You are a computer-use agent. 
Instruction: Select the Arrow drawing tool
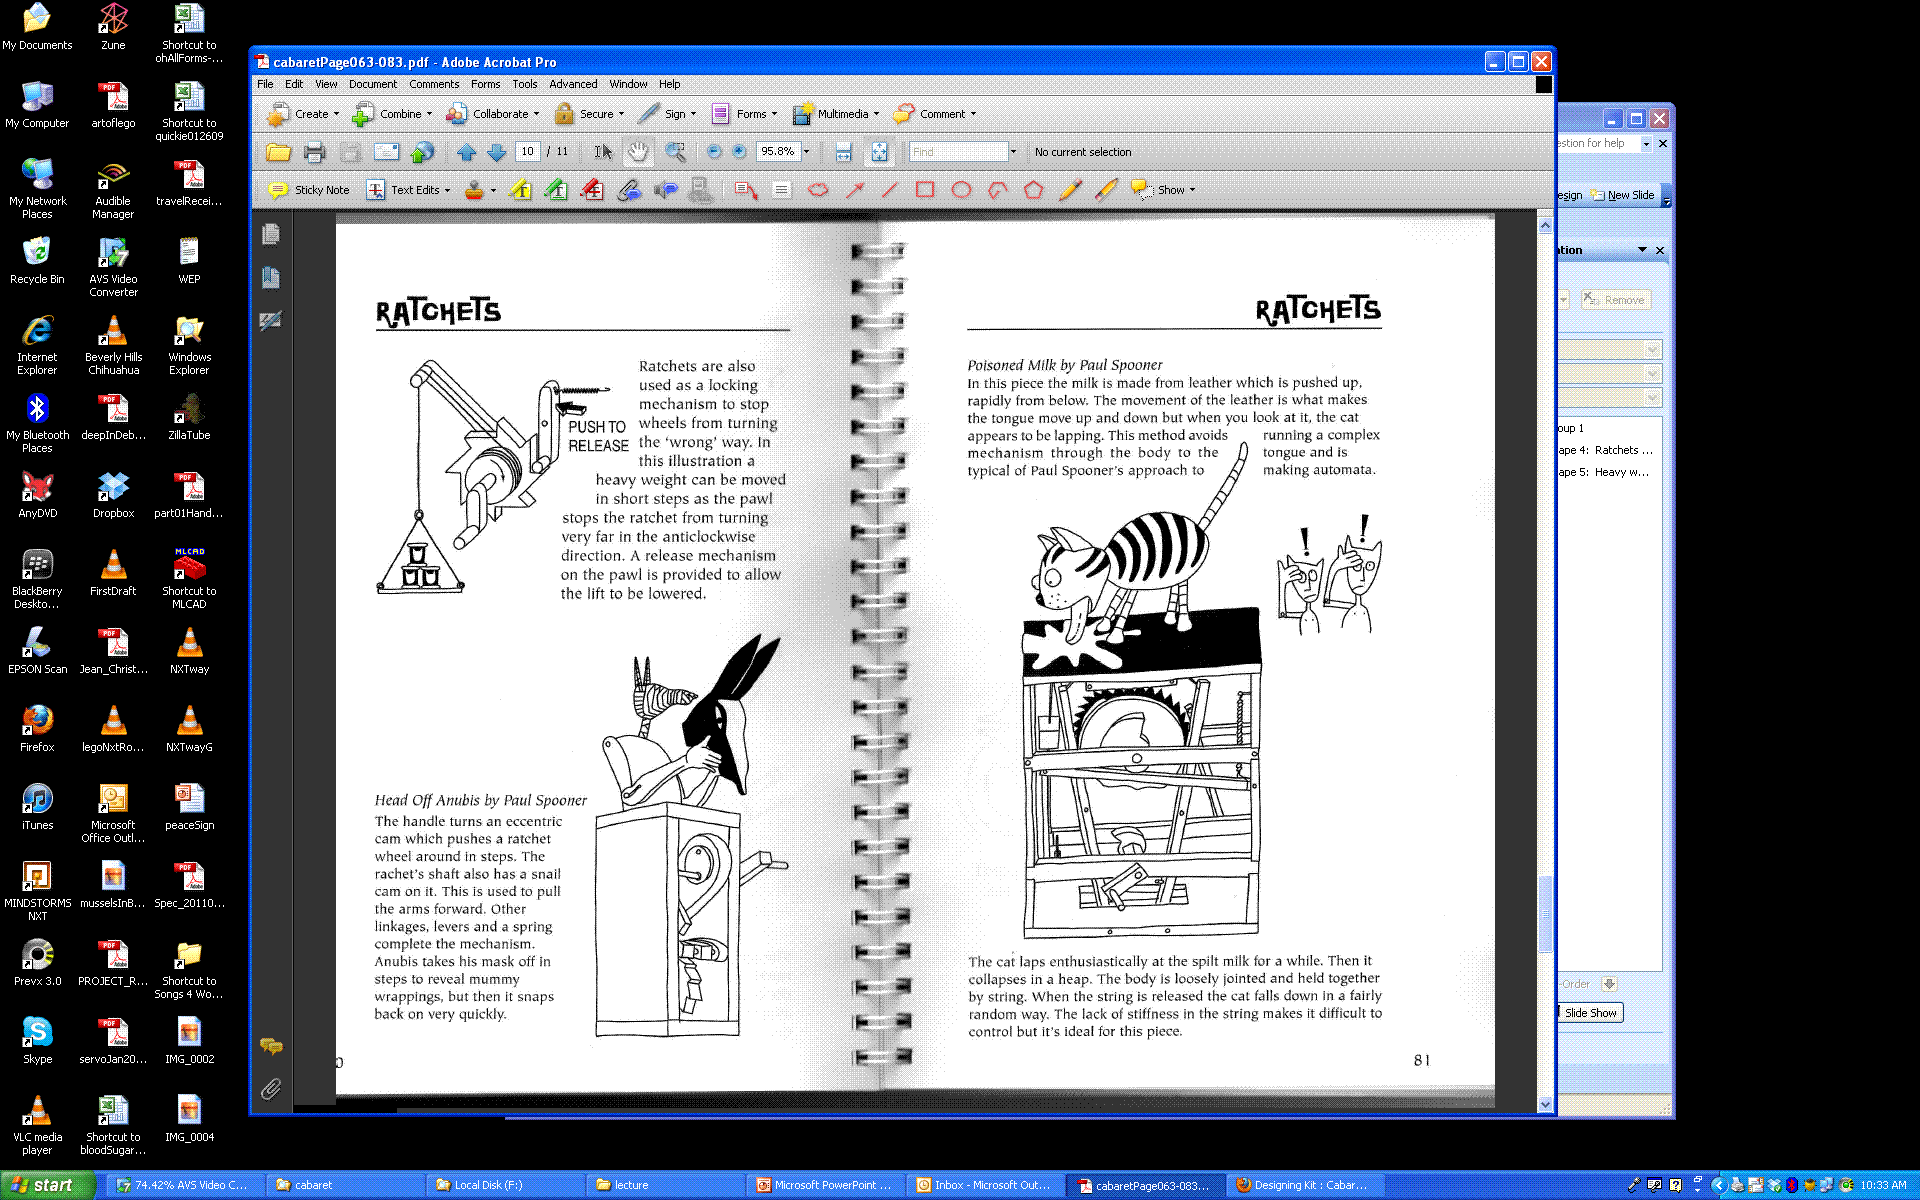click(854, 190)
